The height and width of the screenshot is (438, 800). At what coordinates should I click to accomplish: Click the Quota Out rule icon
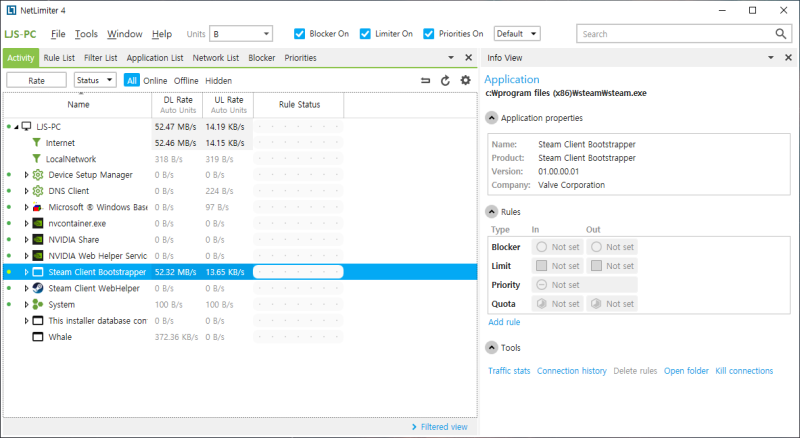[596, 304]
